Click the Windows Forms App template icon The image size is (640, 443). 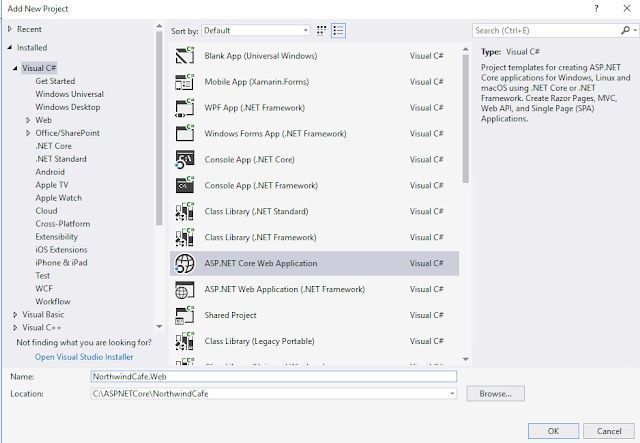pyautogui.click(x=184, y=134)
